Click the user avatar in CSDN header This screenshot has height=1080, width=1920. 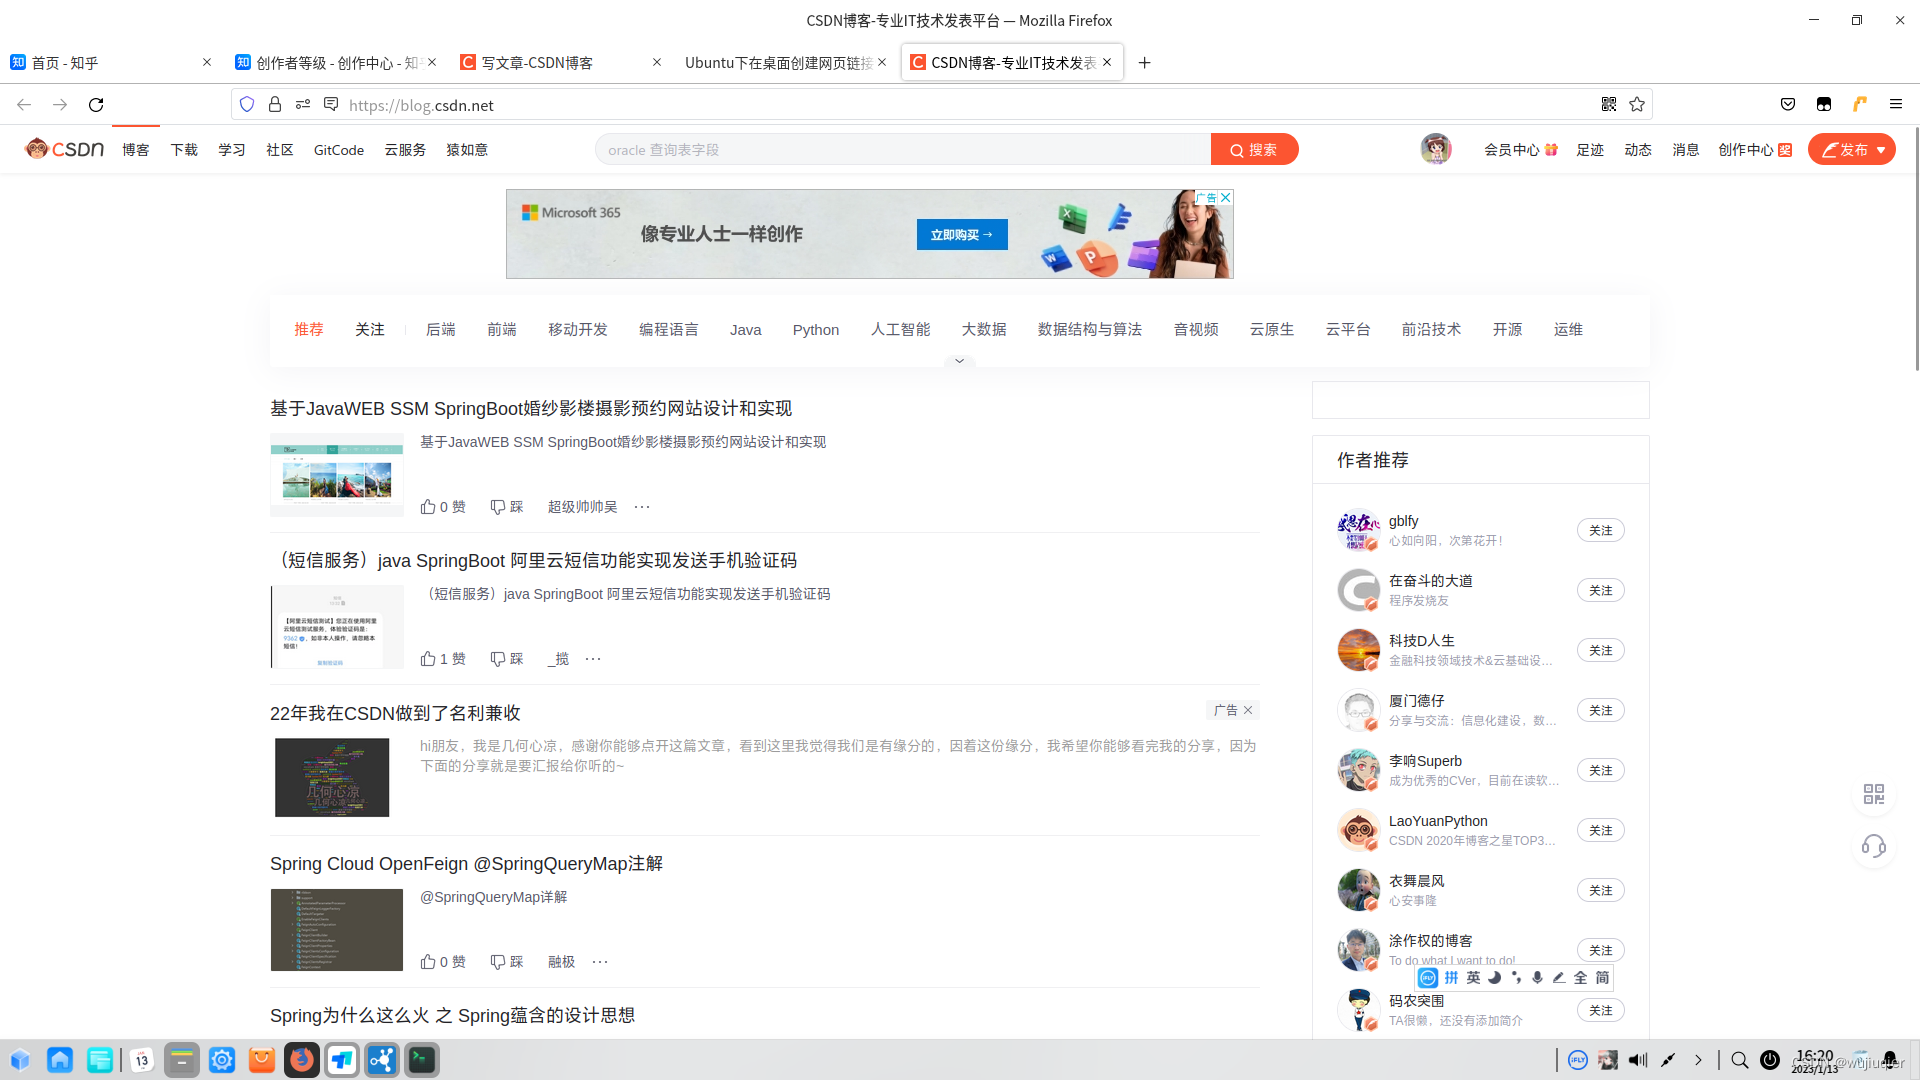point(1436,149)
